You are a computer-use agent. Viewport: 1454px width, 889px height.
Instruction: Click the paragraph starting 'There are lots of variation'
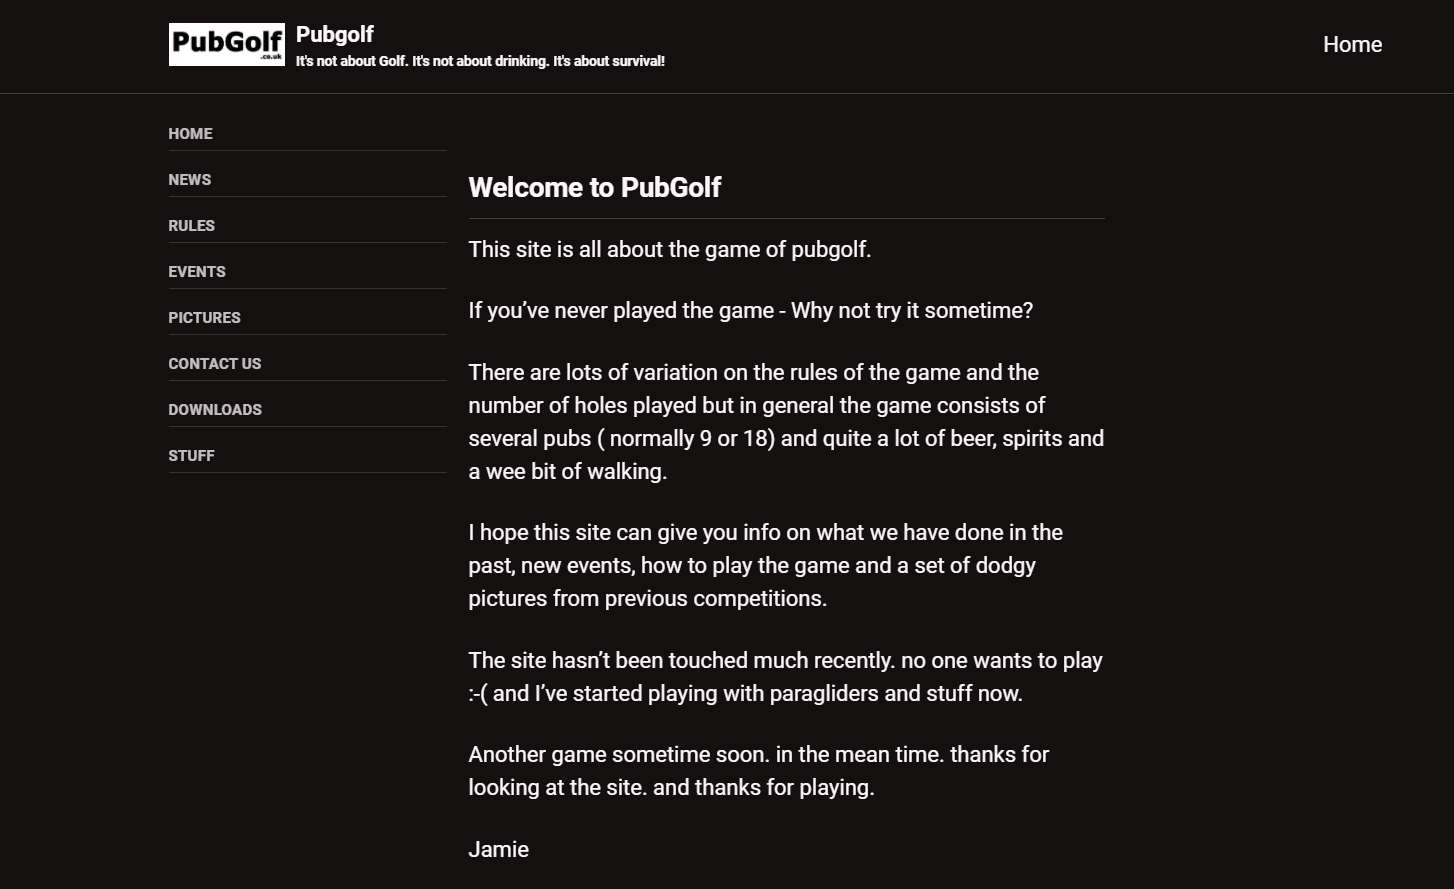[786, 421]
